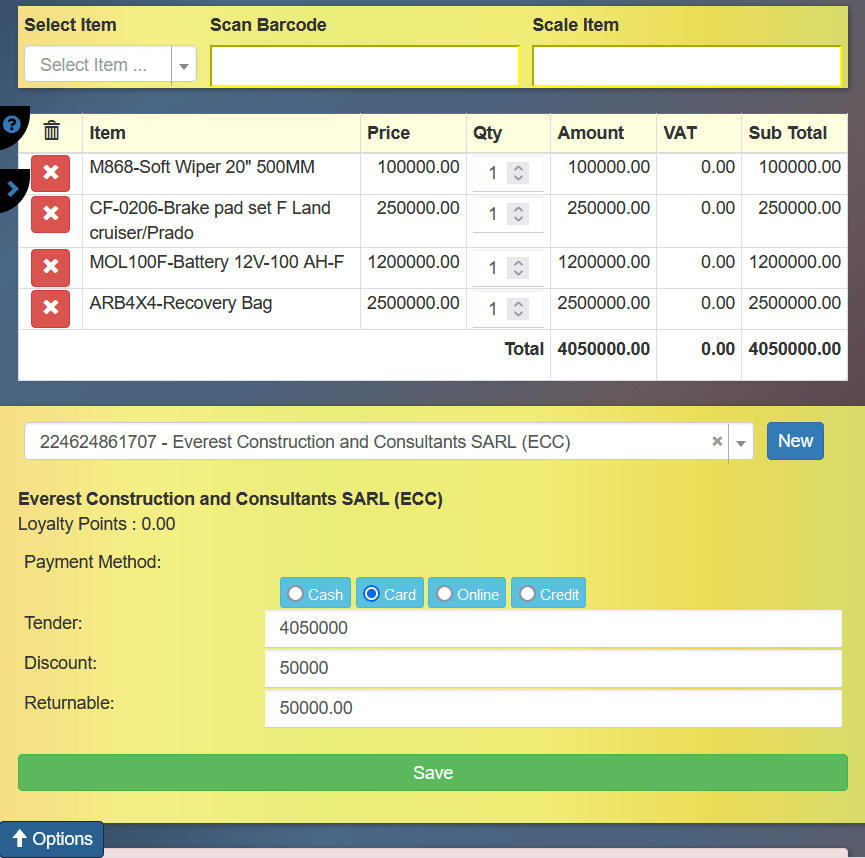Select Credit payment option
The width and height of the screenshot is (865, 858).
[547, 594]
